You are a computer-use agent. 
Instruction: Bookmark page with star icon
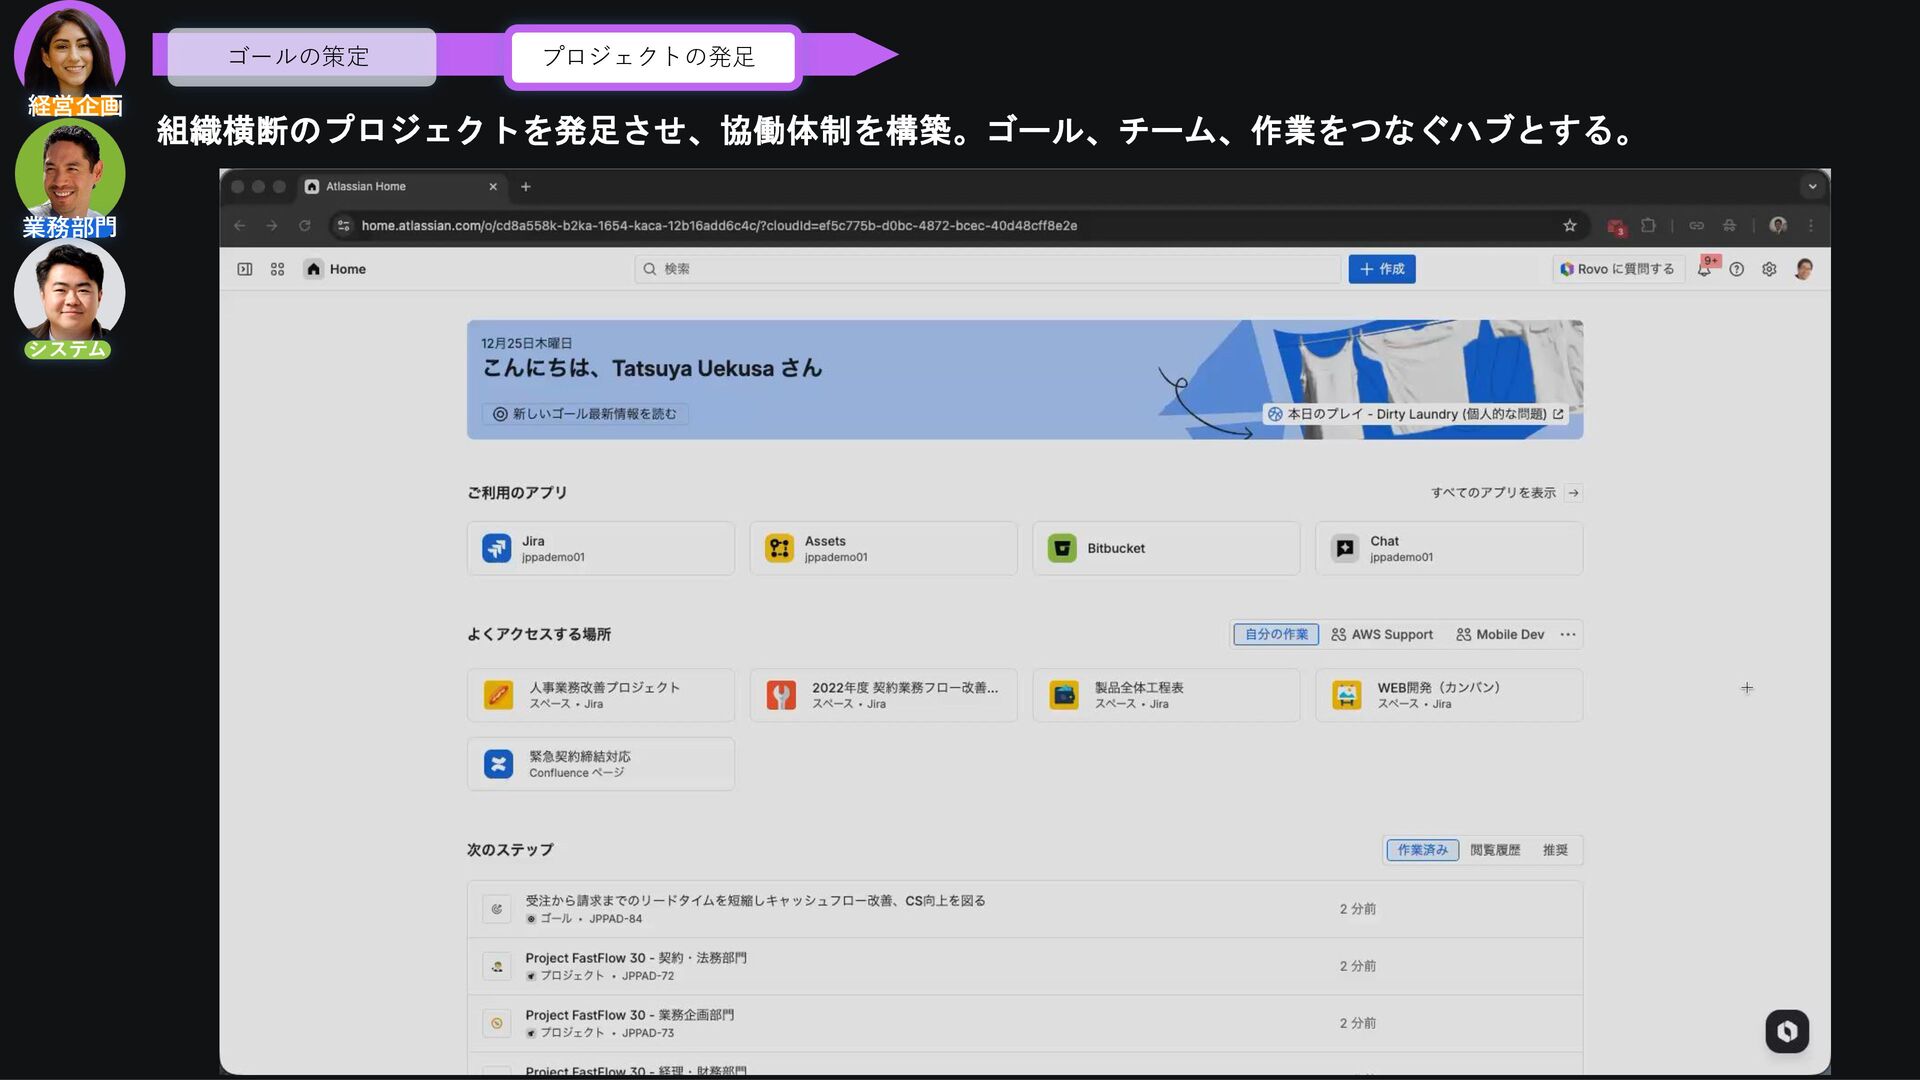pos(1570,226)
